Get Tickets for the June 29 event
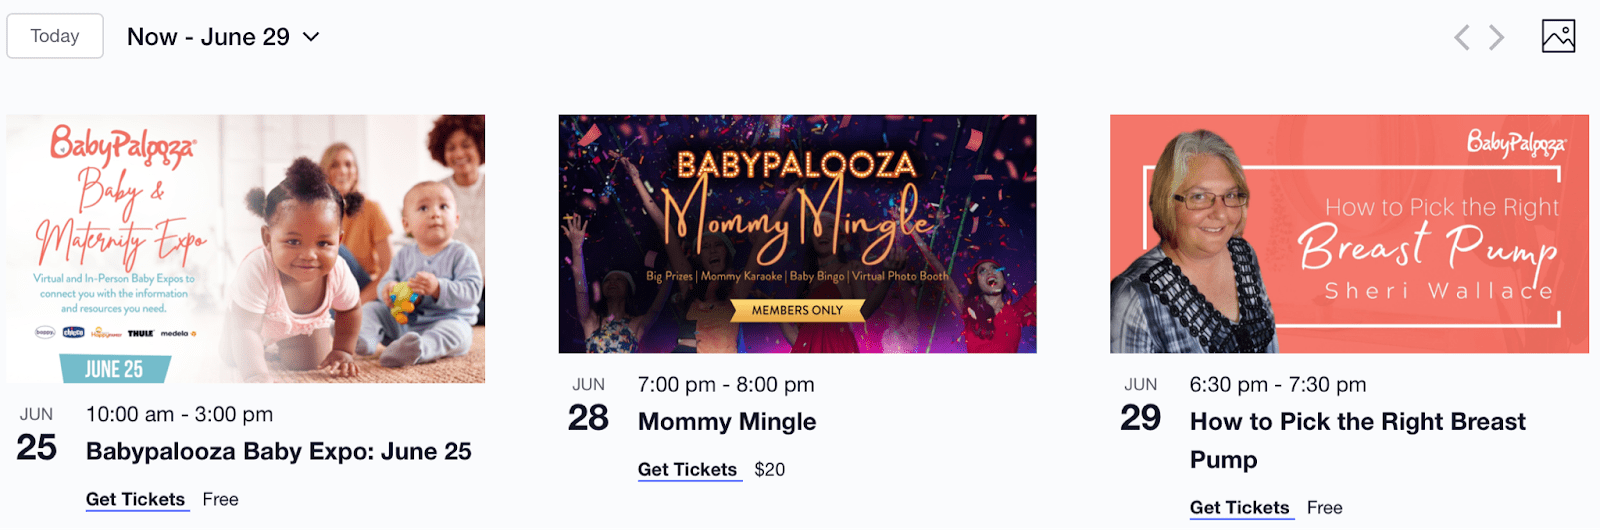 [1240, 507]
